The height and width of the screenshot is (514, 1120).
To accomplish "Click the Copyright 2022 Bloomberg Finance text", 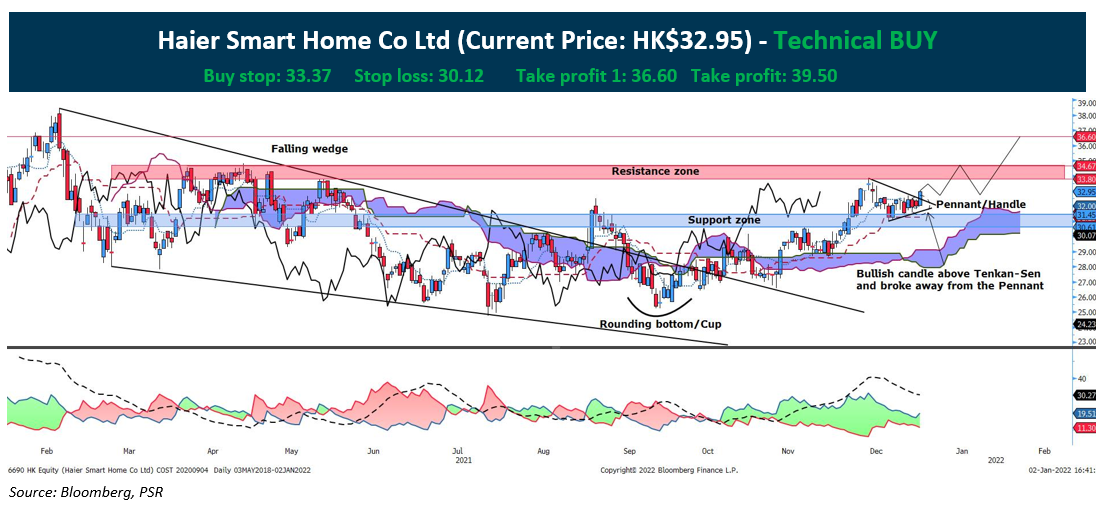I will pyautogui.click(x=669, y=470).
